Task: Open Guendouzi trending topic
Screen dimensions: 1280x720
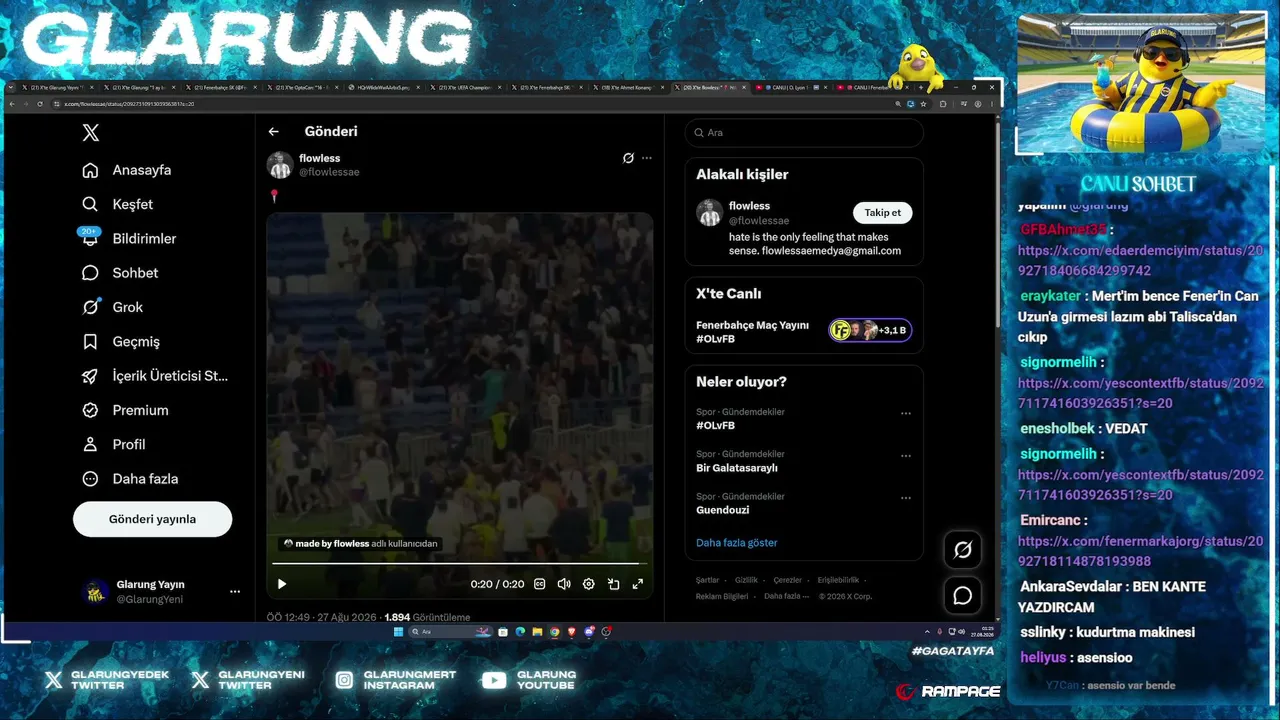Action: click(723, 510)
